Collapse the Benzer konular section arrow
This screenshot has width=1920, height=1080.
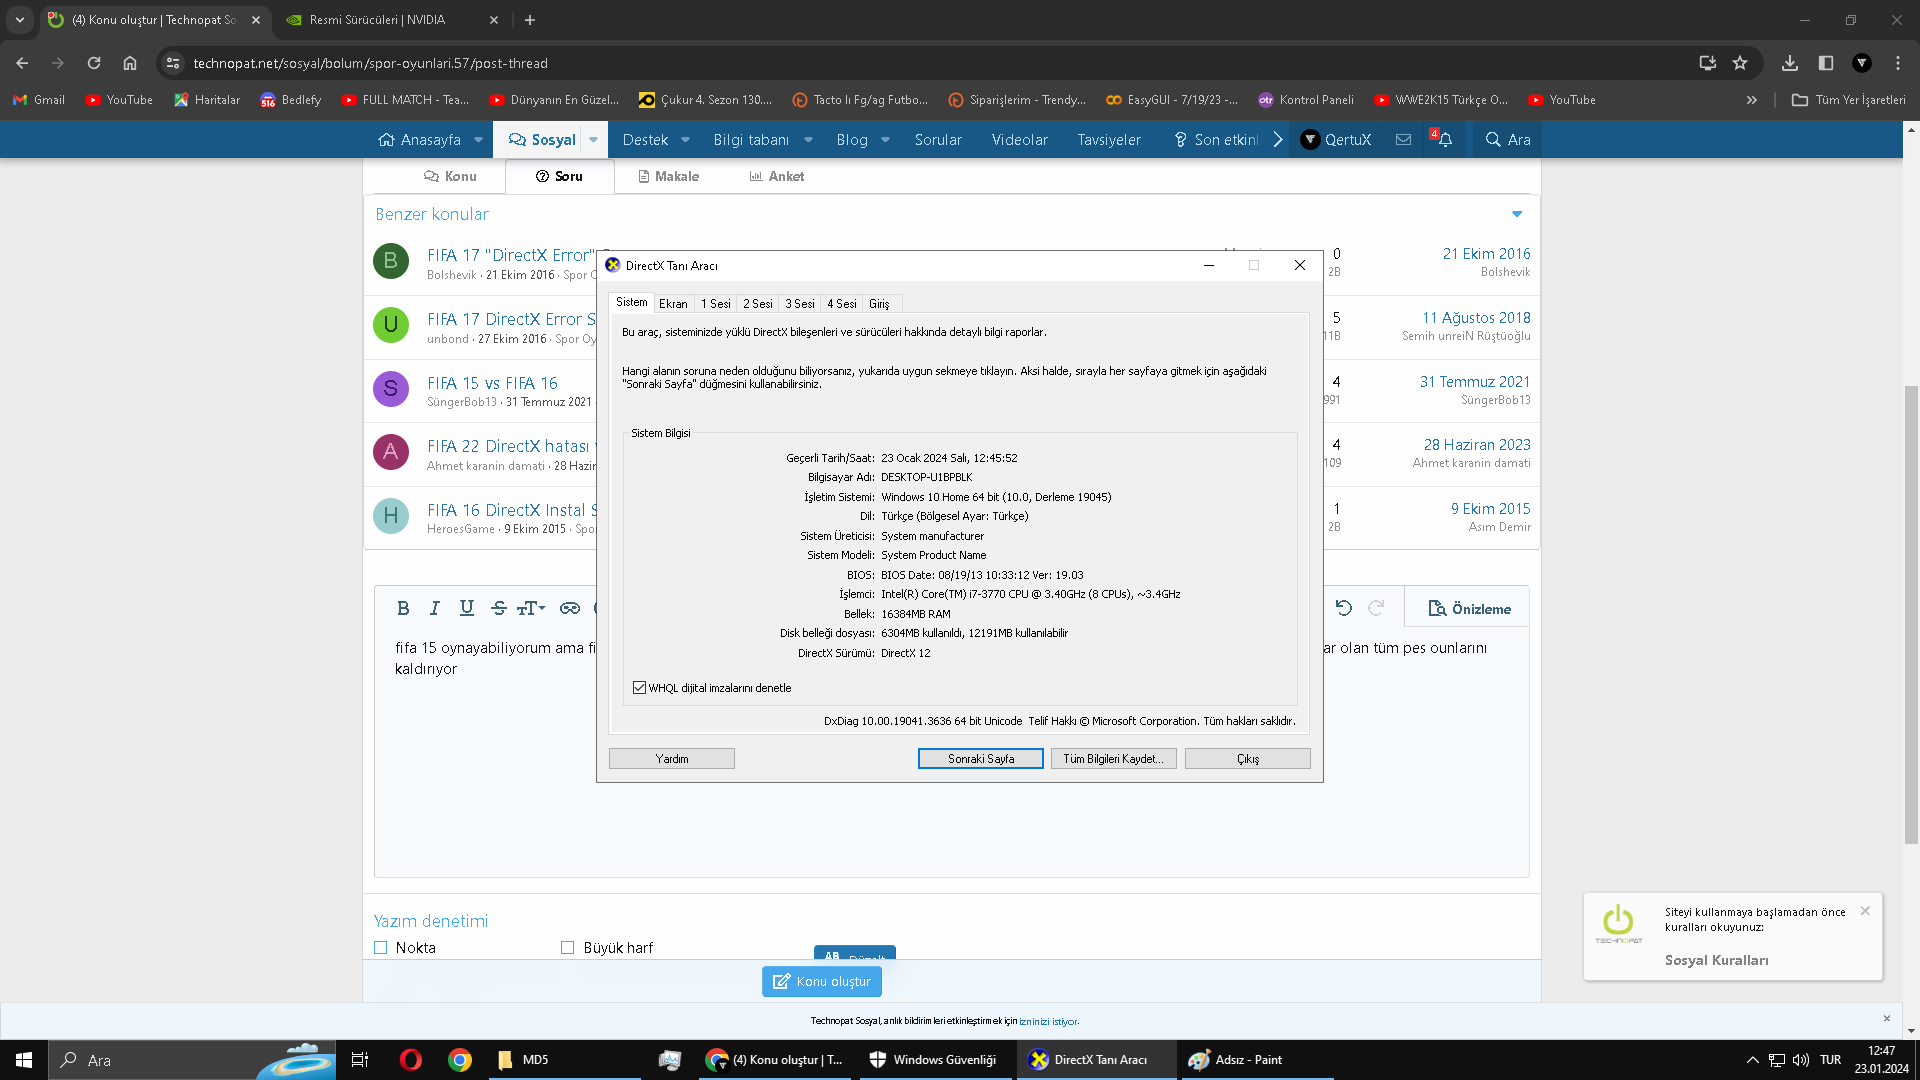point(1517,214)
